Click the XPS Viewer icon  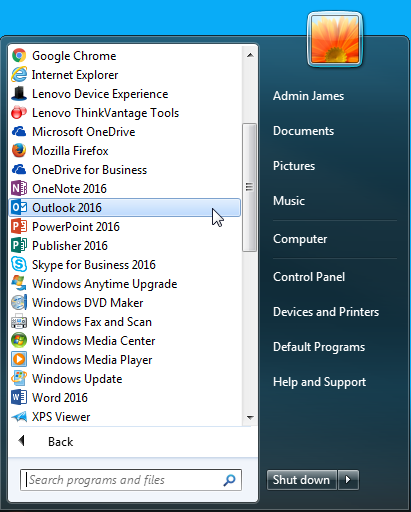tap(19, 416)
